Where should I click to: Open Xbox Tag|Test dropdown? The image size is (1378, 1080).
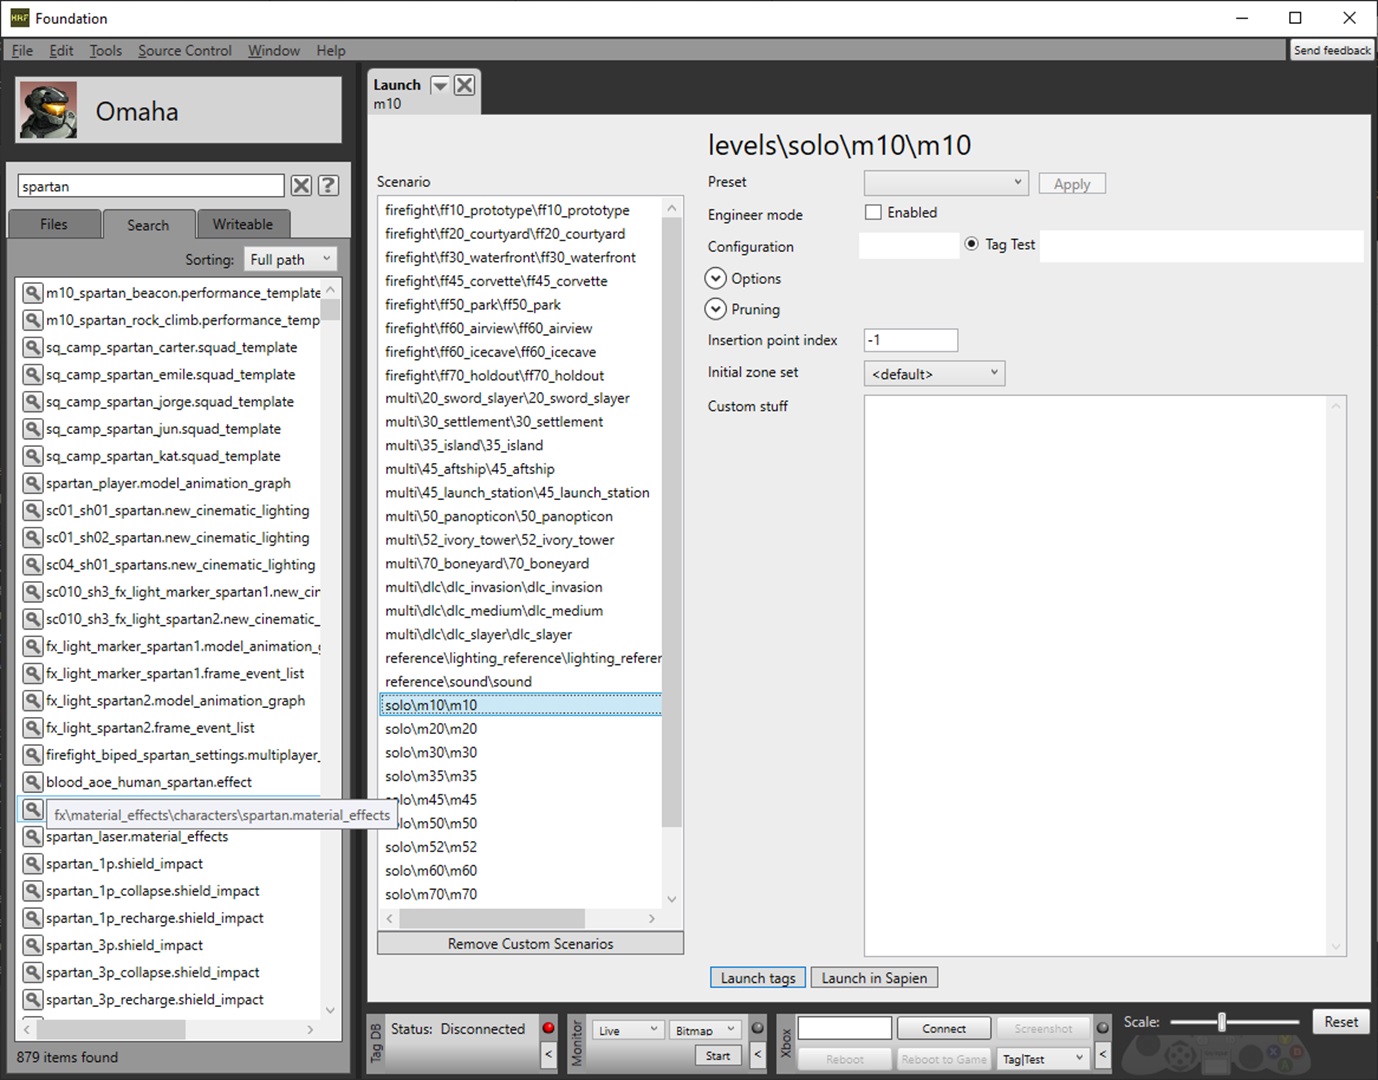point(1044,1058)
